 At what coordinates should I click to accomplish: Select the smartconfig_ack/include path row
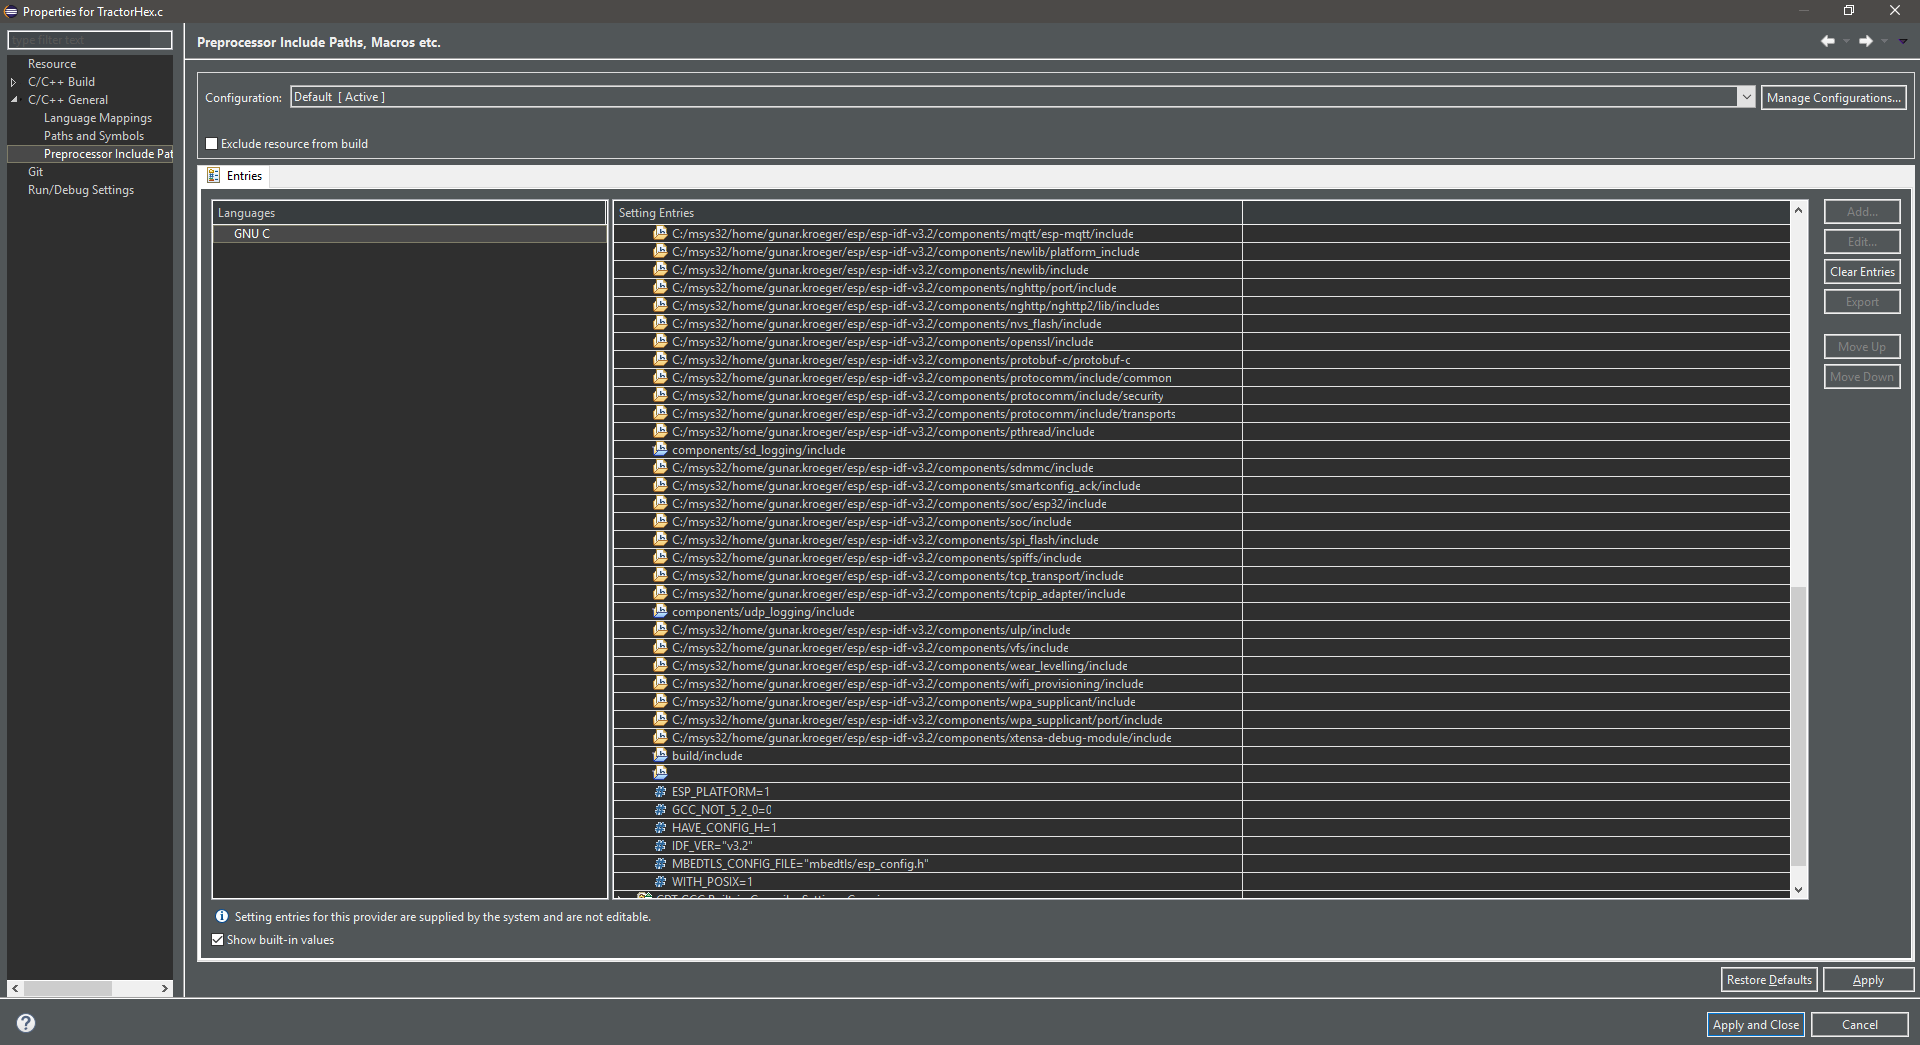click(x=1201, y=486)
